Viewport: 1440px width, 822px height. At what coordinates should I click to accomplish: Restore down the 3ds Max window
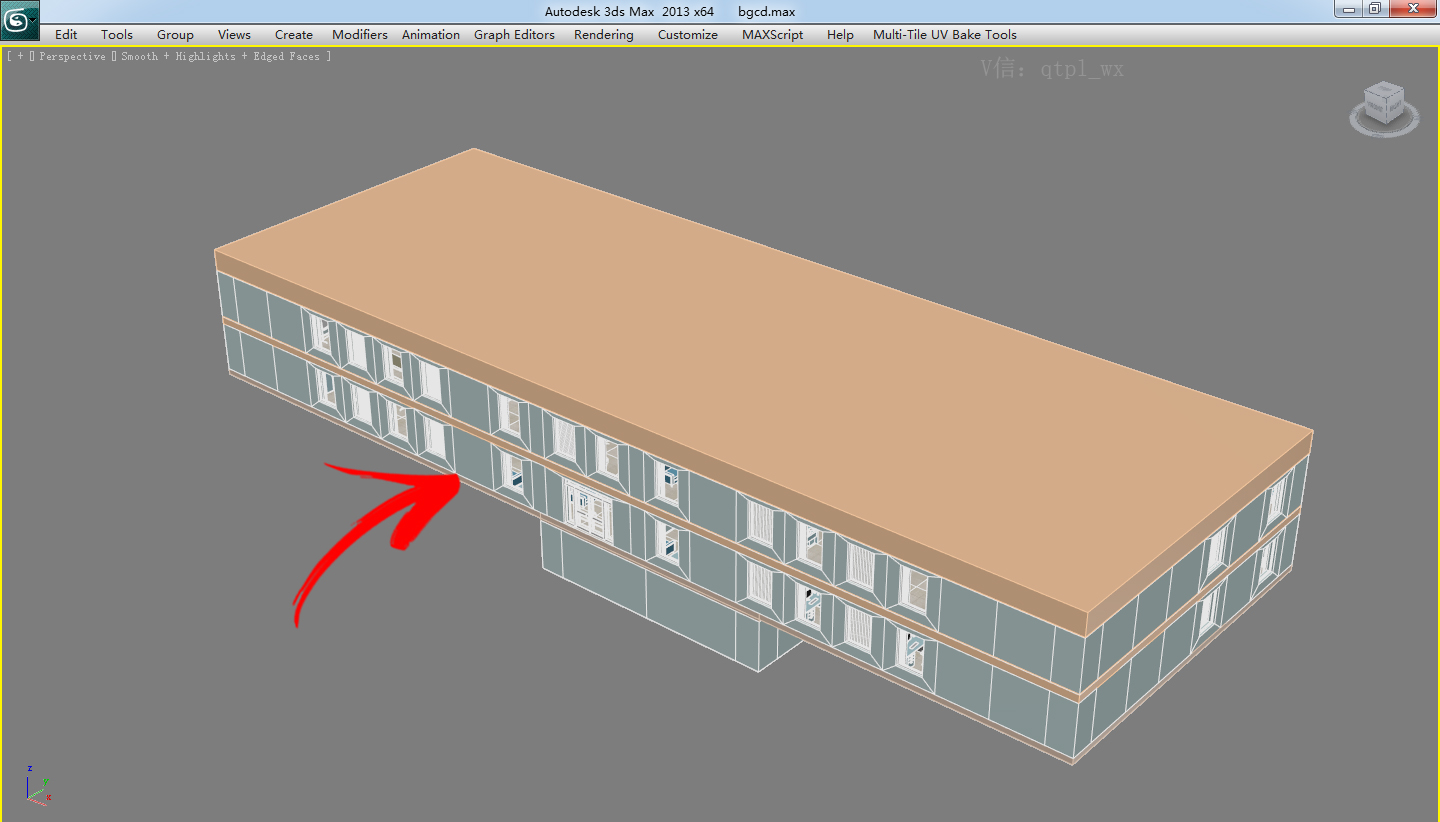point(1376,9)
